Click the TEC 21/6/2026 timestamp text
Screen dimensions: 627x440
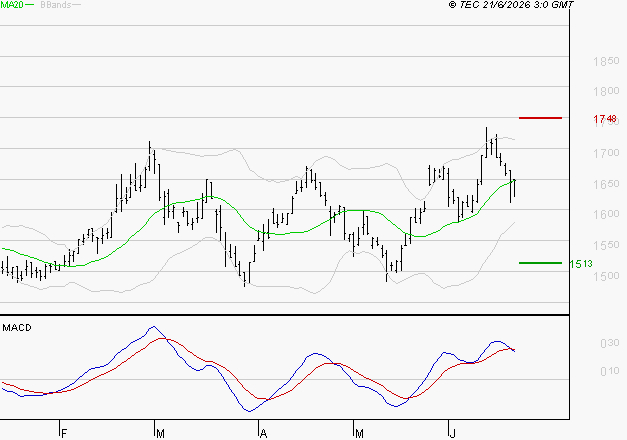pyautogui.click(x=511, y=5)
